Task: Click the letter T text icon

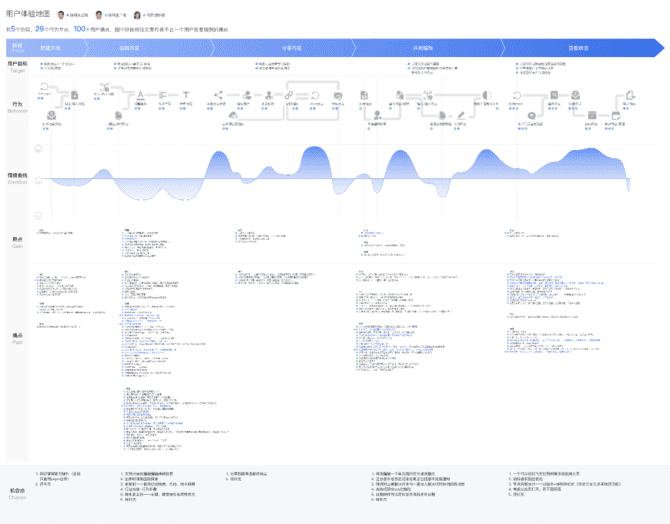Action: 185,95
